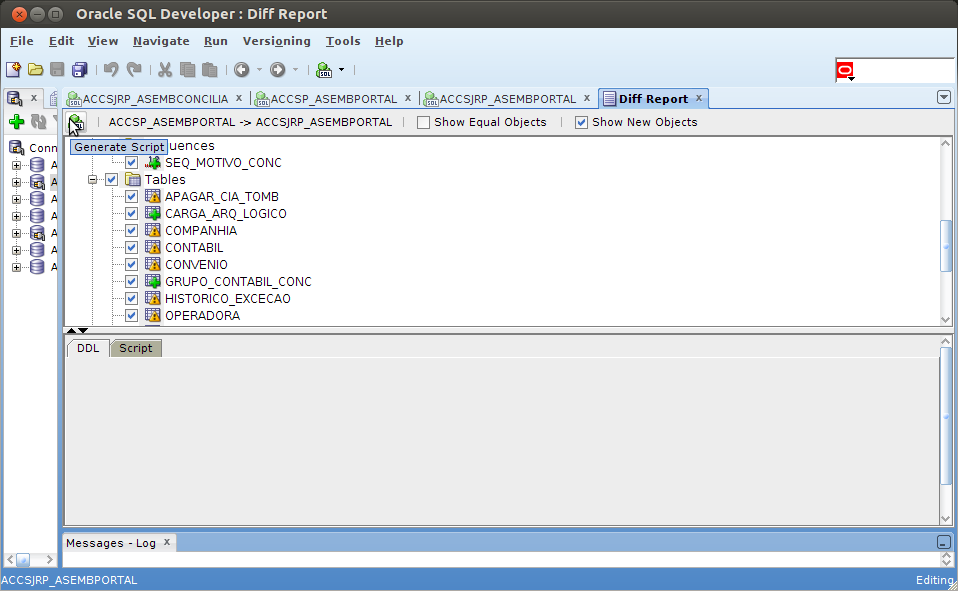
Task: Switch to the ACCSJRP_ASEMBPORTAL worksheet tab
Action: point(507,99)
